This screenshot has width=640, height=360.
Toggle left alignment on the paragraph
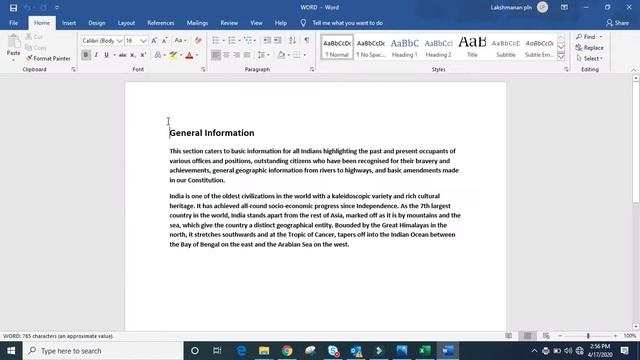[216, 55]
